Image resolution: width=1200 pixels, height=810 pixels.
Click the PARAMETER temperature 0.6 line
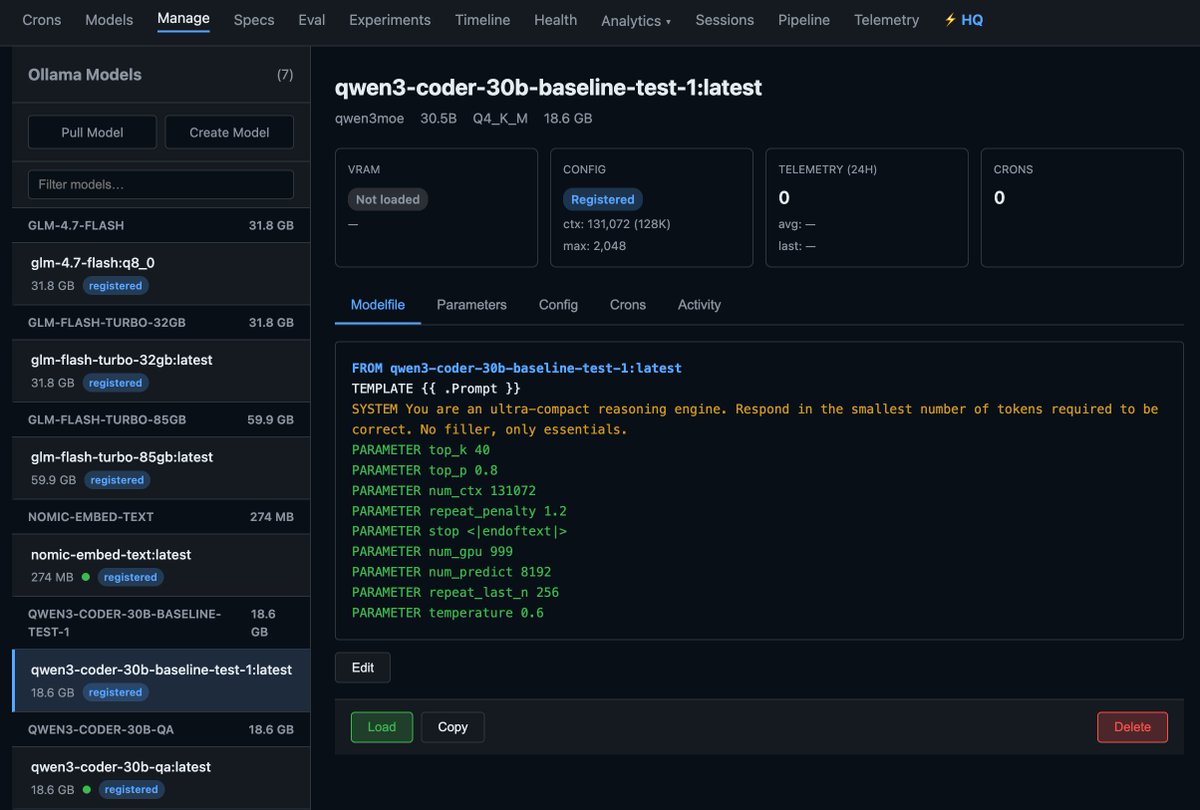[448, 612]
